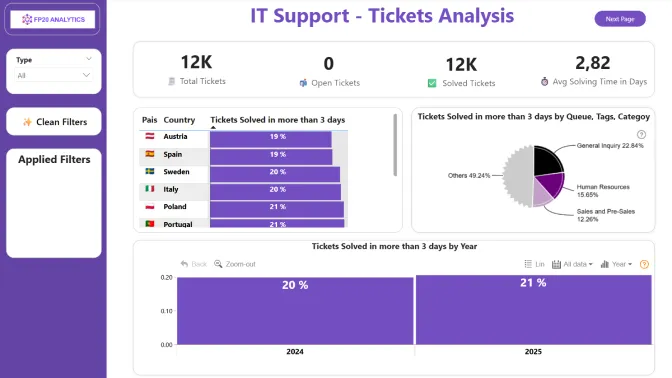Open the Year granularity dropdown
Image resolution: width=672 pixels, height=378 pixels.
tap(616, 264)
